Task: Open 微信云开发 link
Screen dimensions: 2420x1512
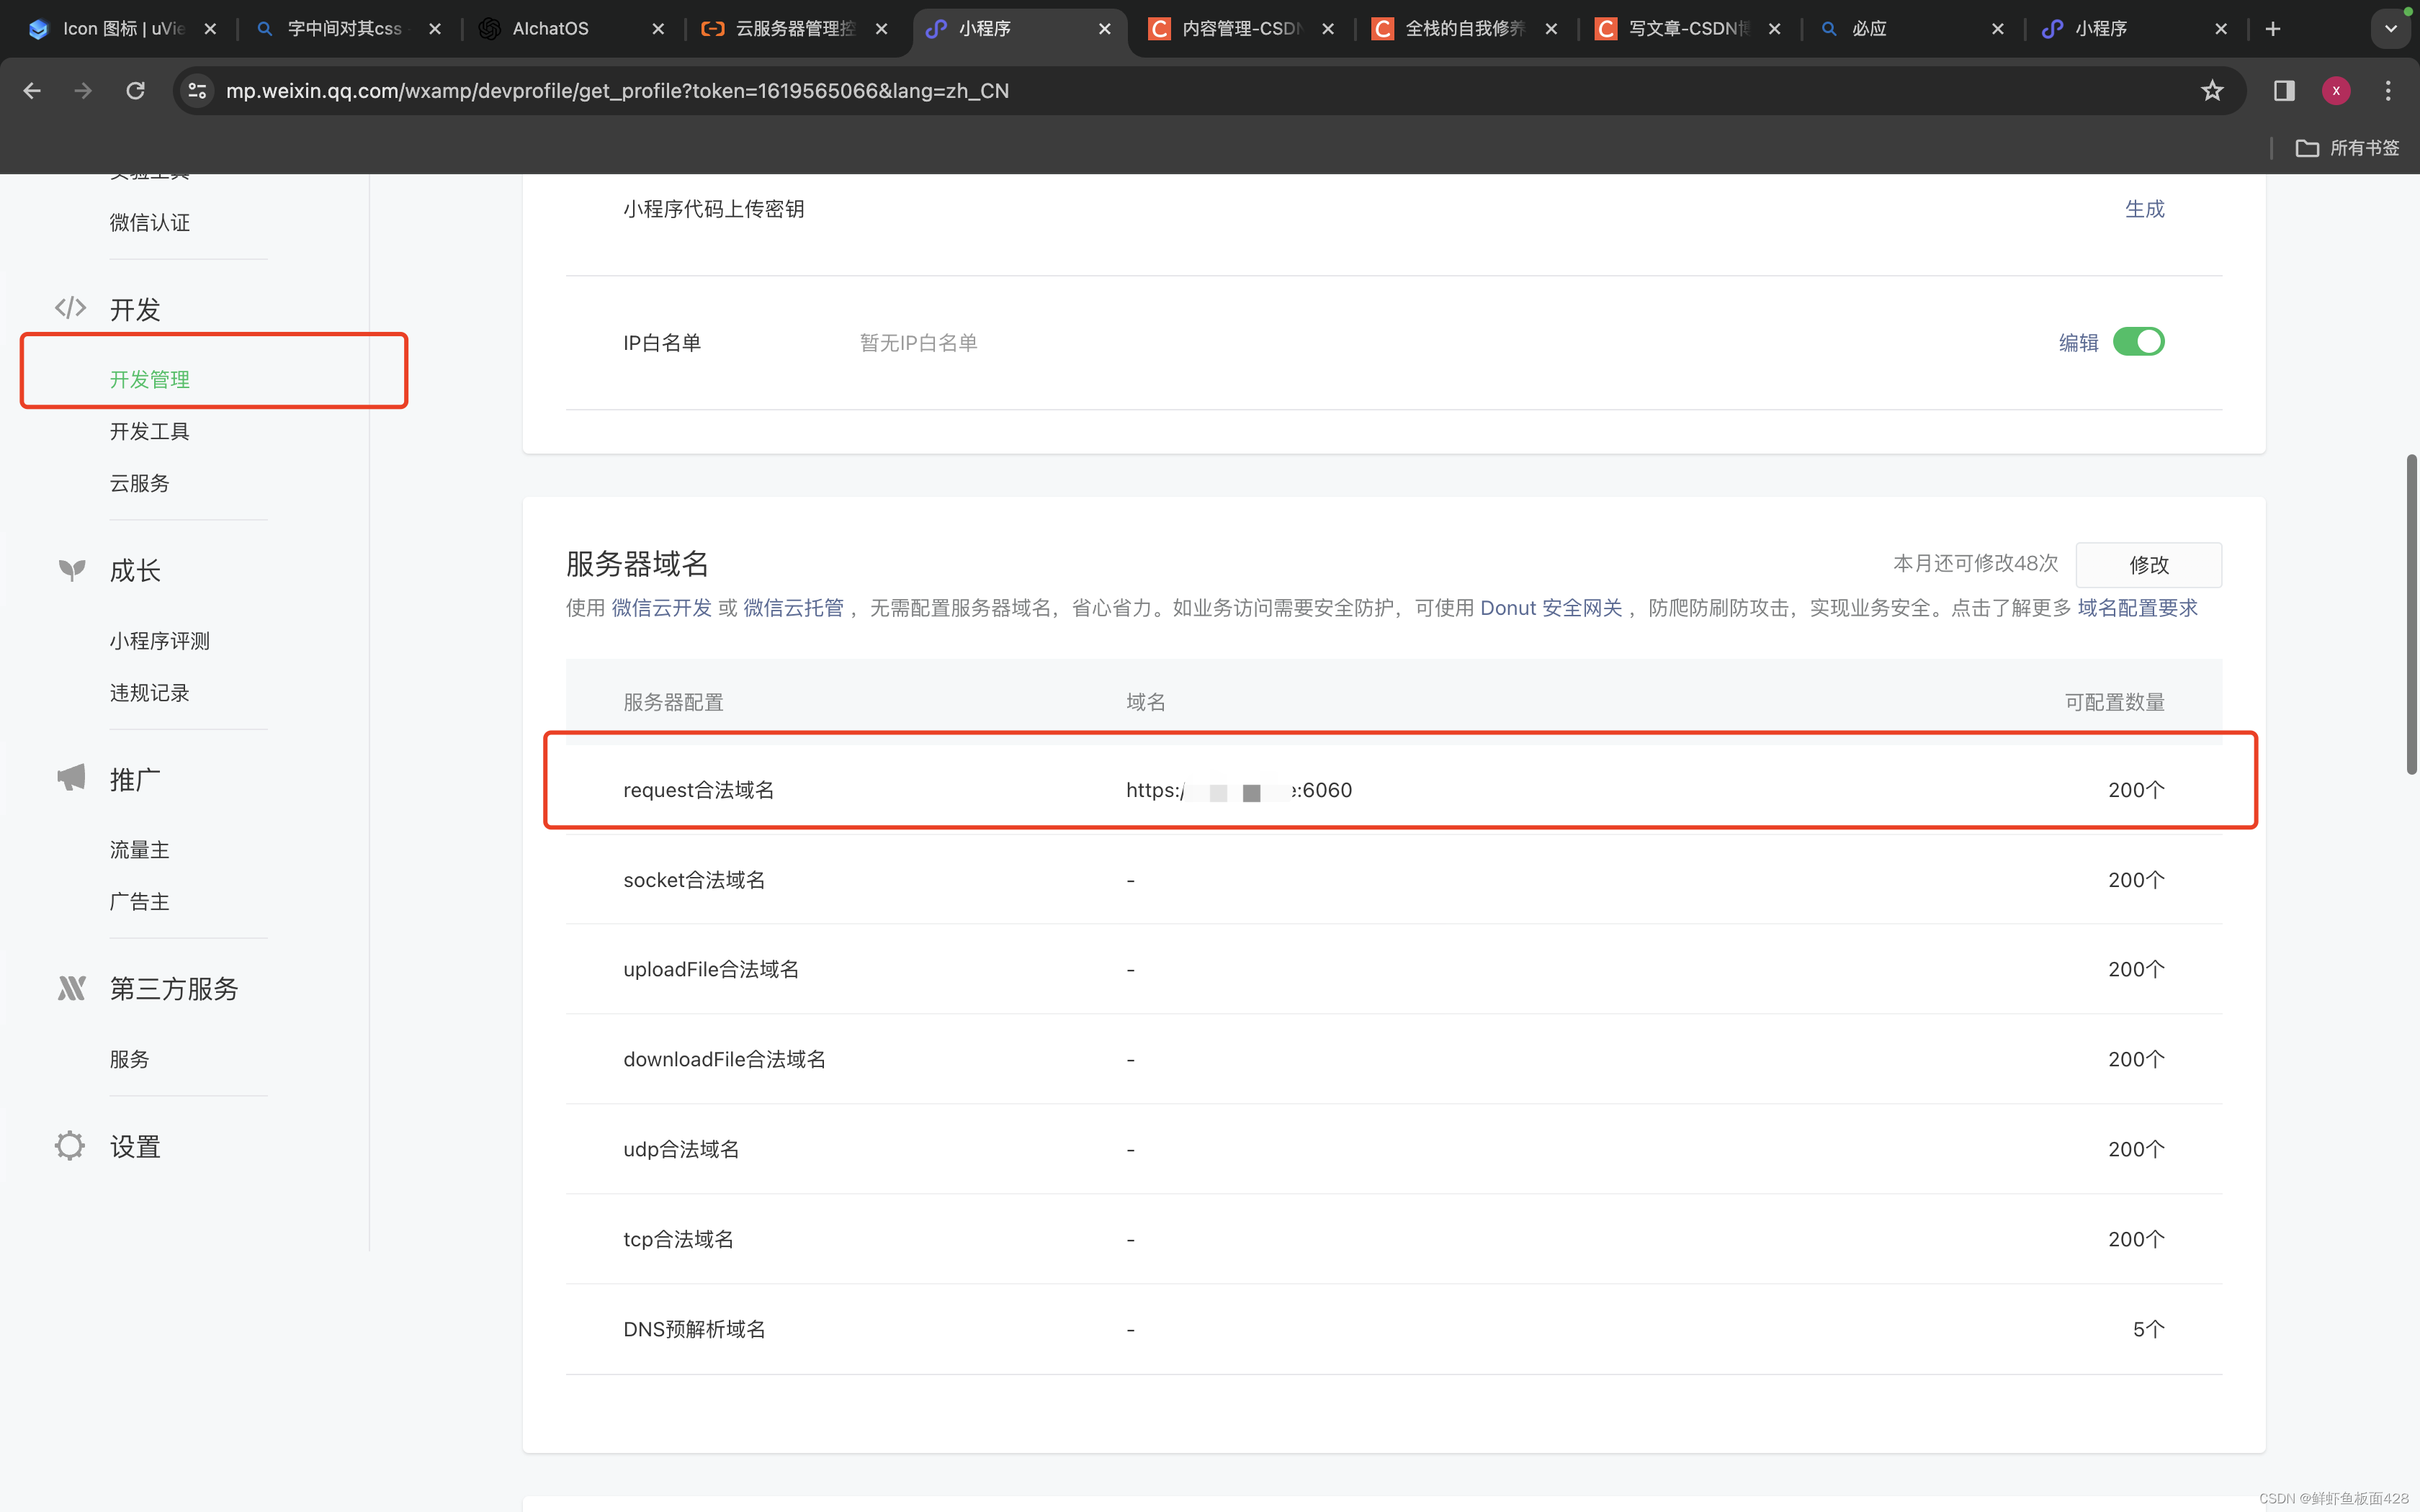Action: tap(661, 608)
